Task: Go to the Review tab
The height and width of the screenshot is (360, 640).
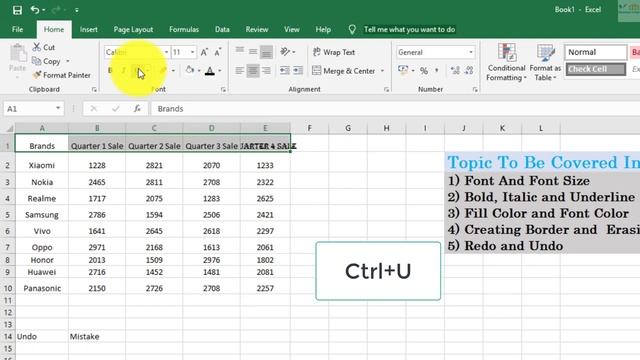Action: click(x=257, y=29)
